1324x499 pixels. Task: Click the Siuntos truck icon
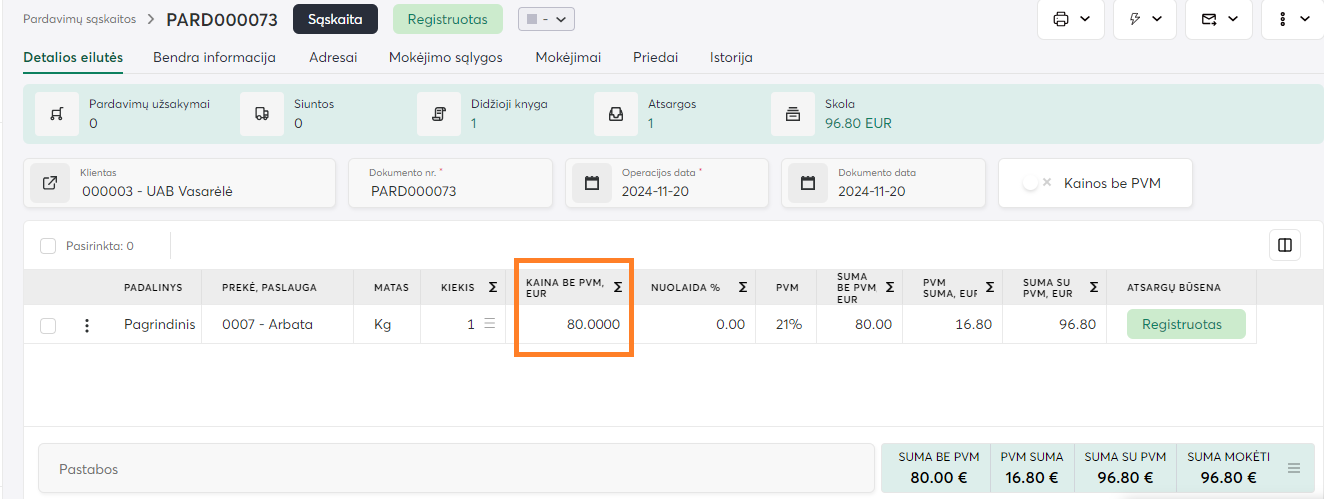click(262, 114)
